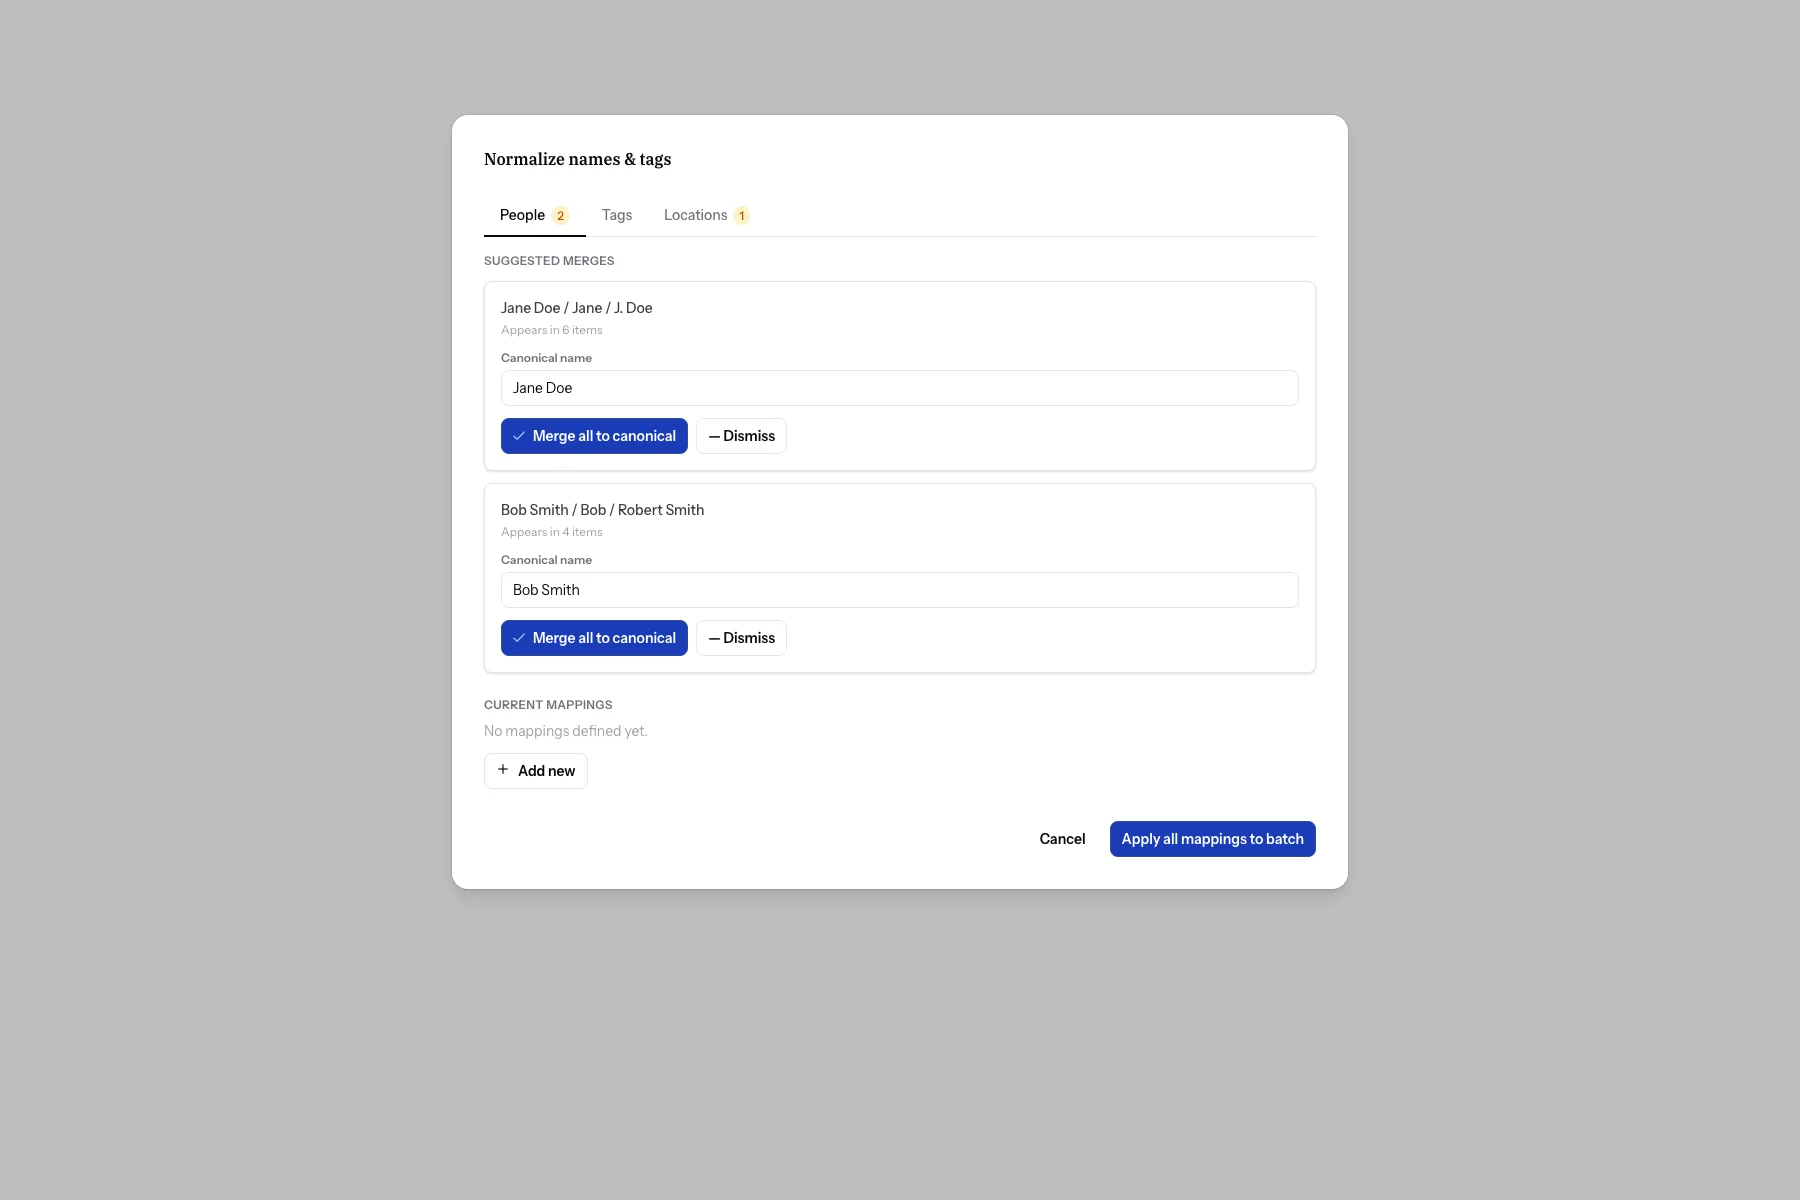Click the "Appears in 6 items" text

552,330
